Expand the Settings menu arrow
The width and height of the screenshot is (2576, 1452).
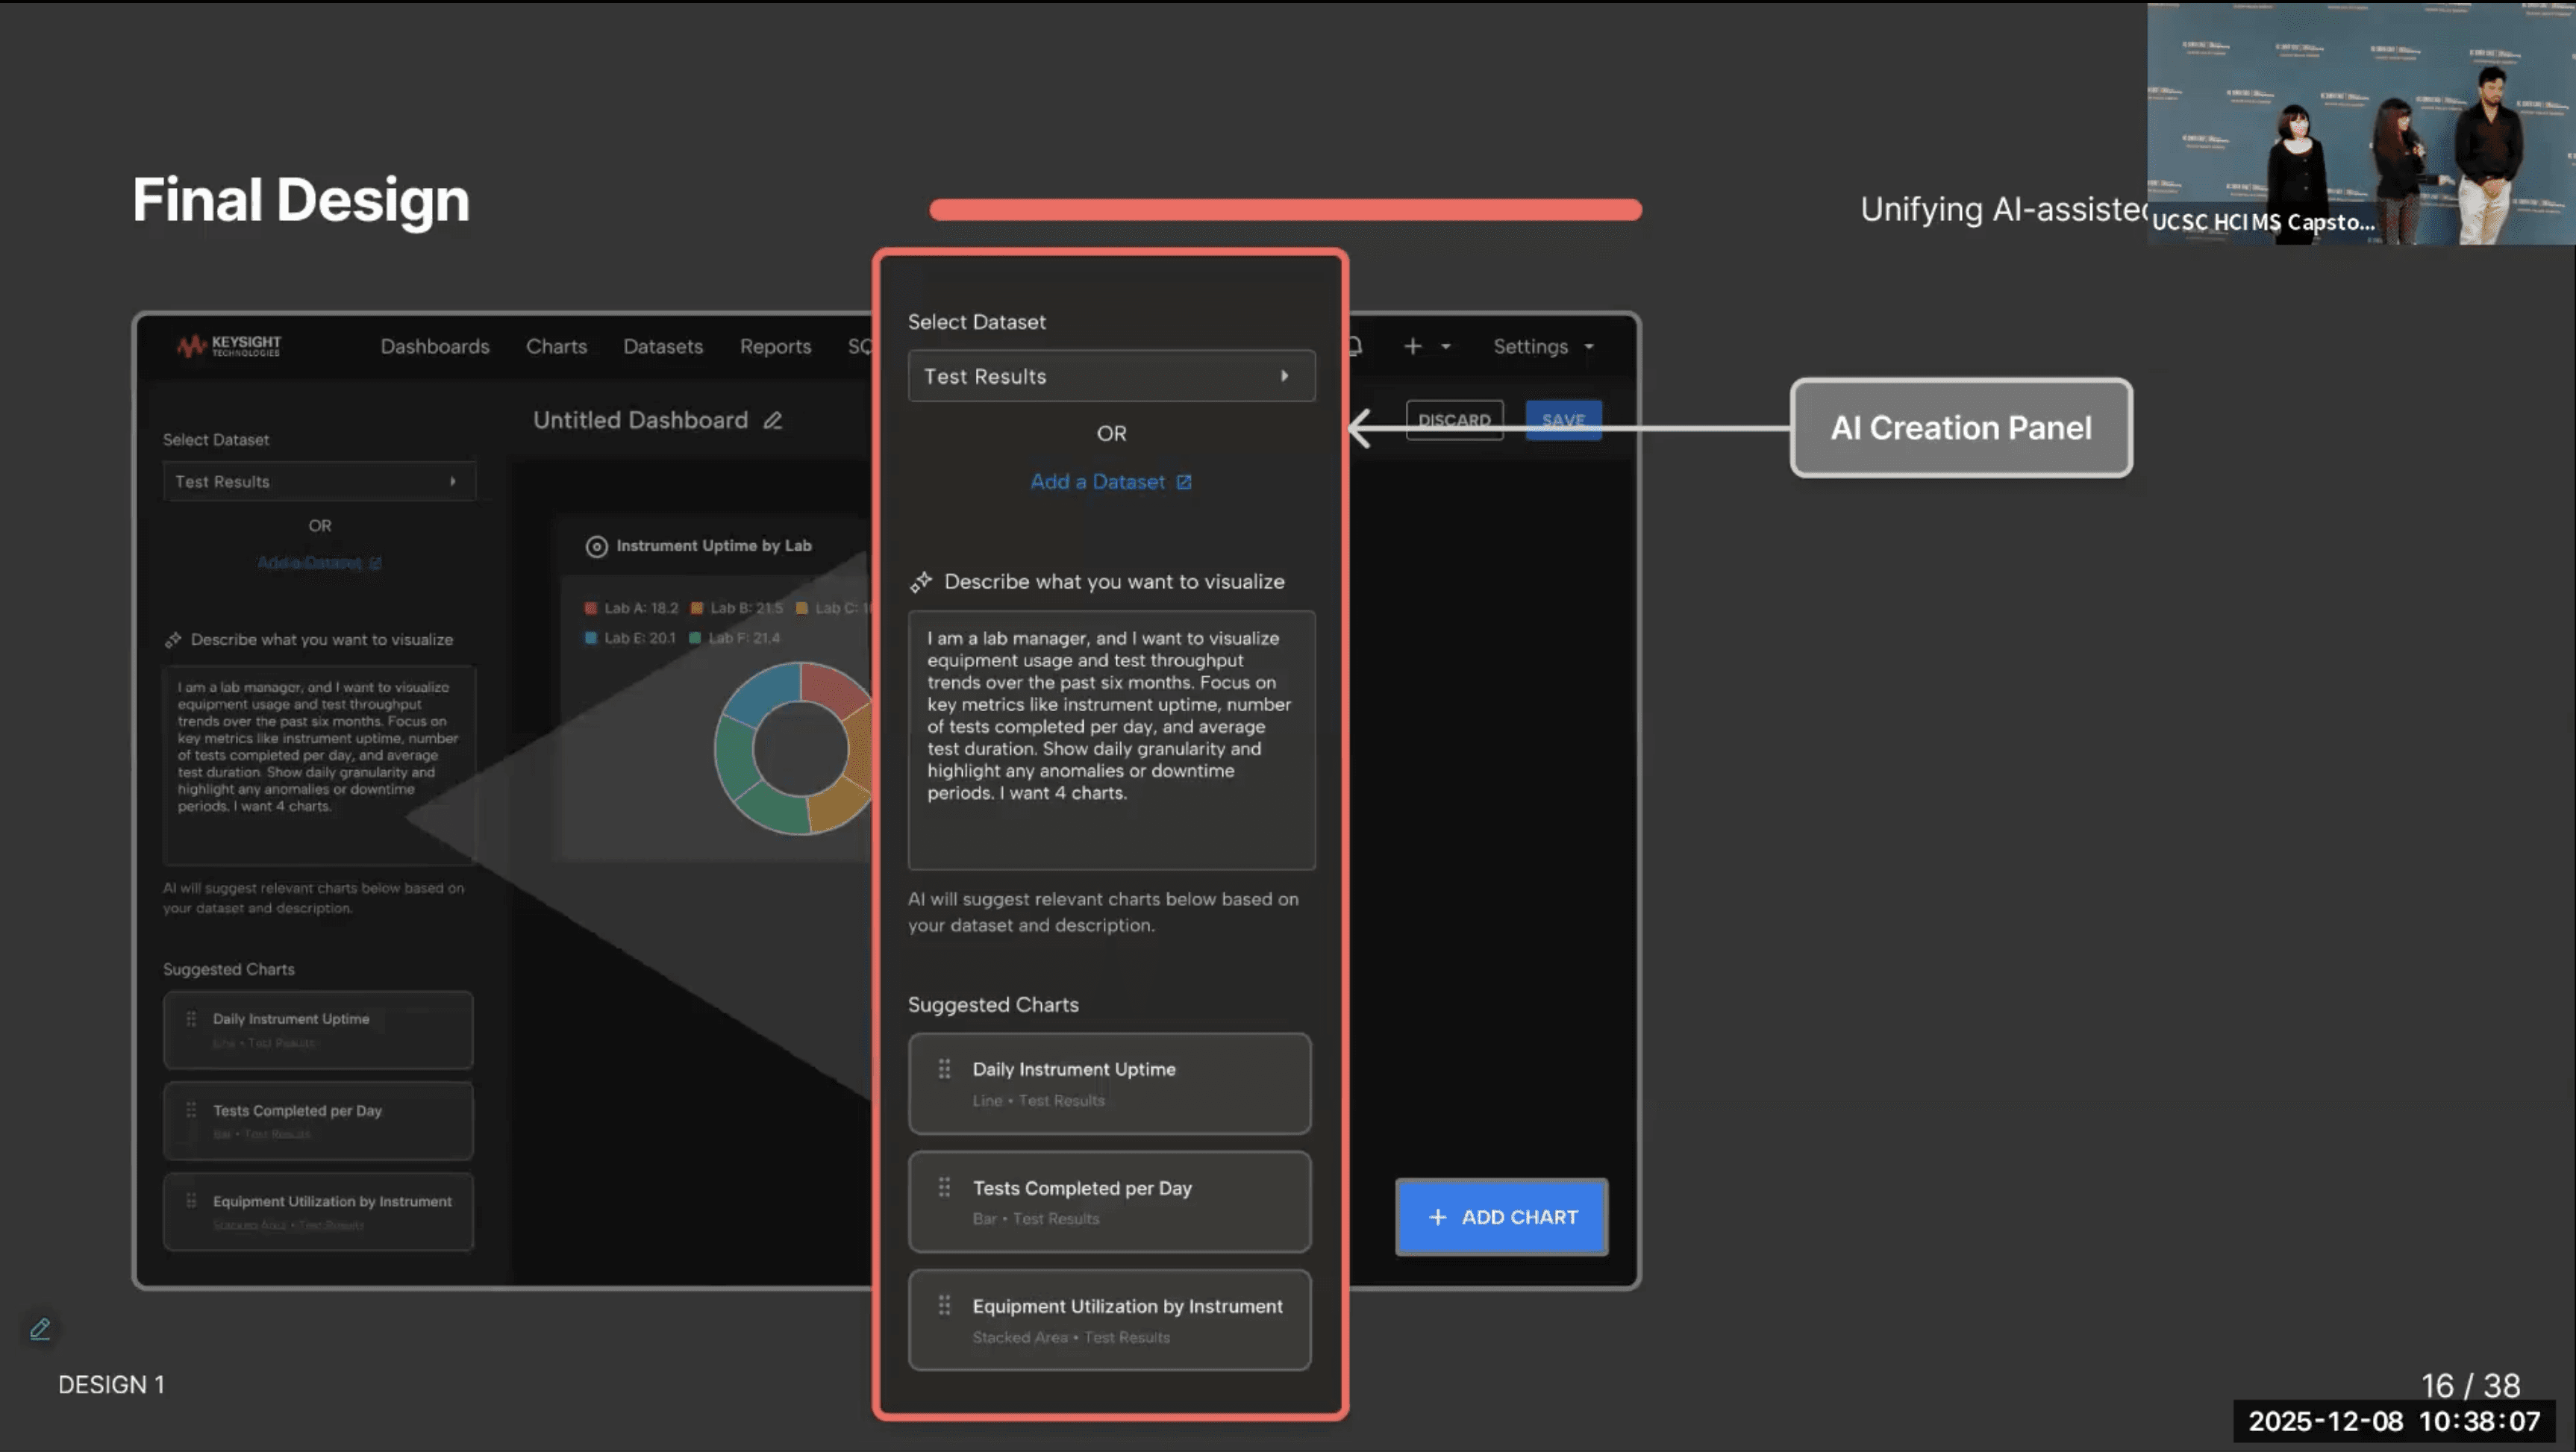tap(1589, 347)
